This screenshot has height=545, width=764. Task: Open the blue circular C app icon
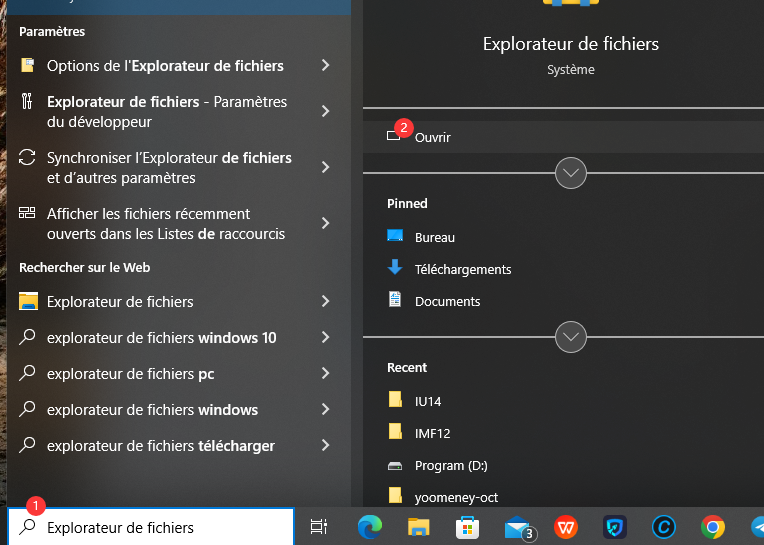(664, 527)
